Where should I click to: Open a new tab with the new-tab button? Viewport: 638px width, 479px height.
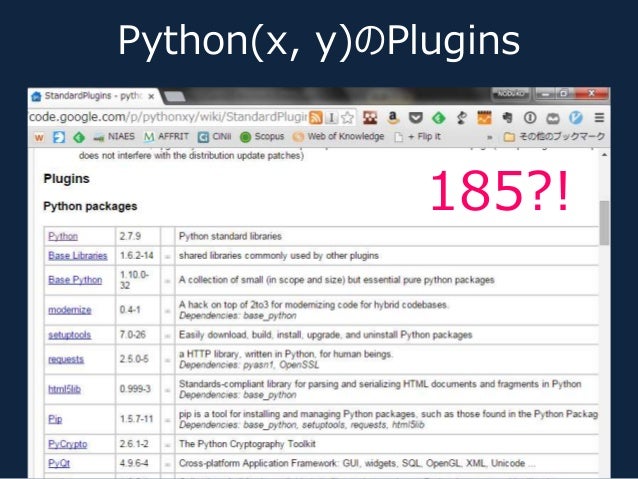tap(175, 97)
